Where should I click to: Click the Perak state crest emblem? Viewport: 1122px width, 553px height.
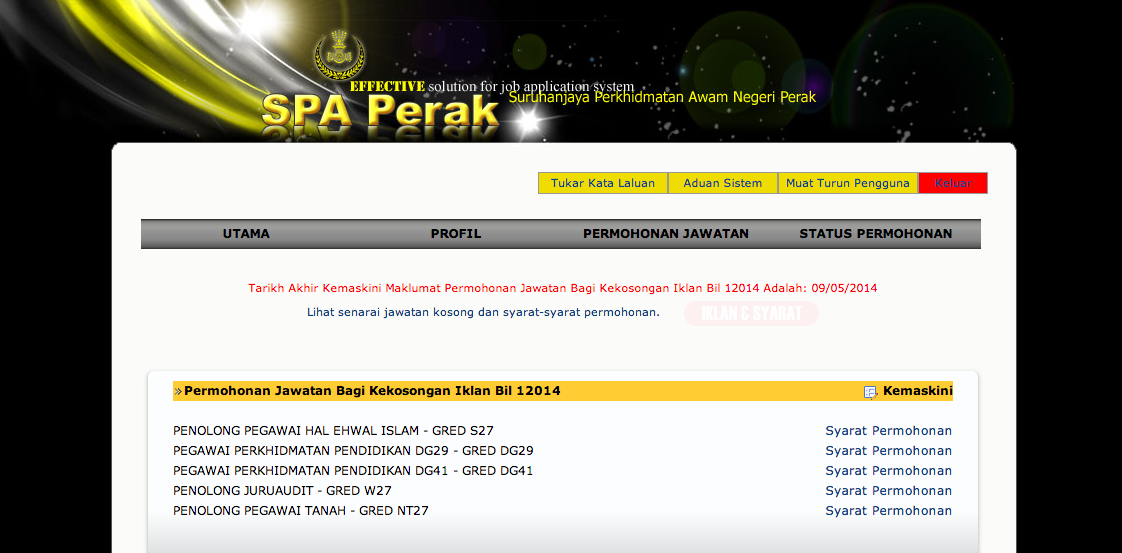pos(339,56)
